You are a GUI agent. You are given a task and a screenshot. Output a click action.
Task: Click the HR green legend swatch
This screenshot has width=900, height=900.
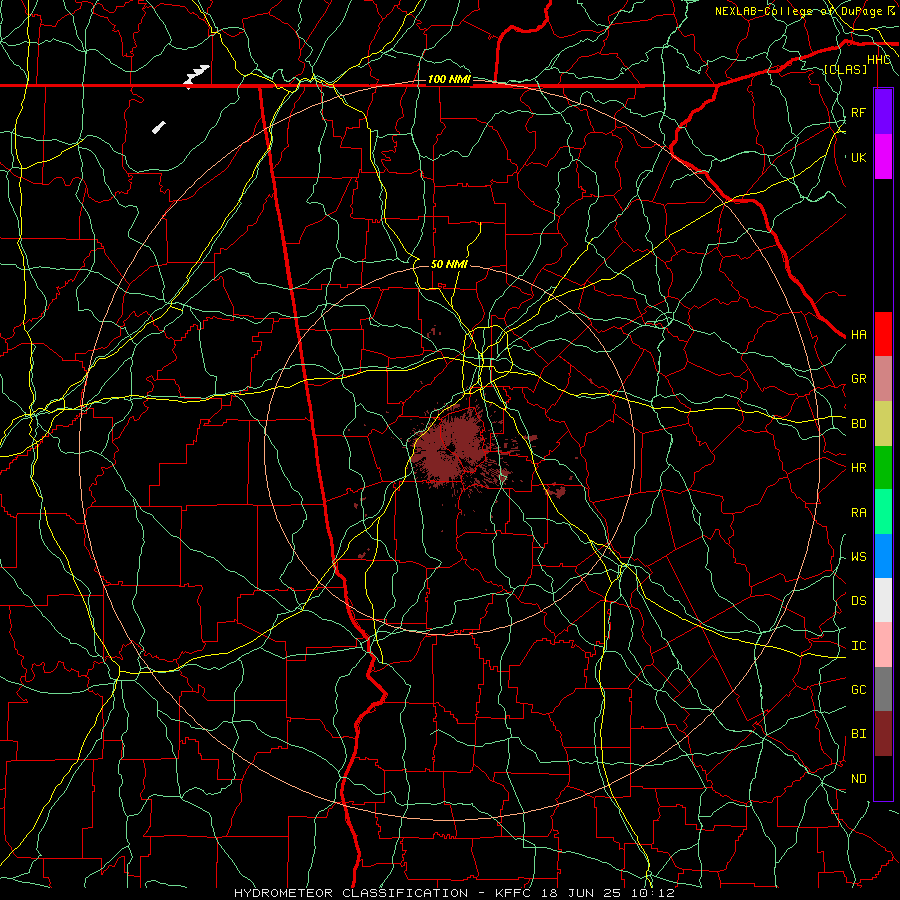coord(883,467)
